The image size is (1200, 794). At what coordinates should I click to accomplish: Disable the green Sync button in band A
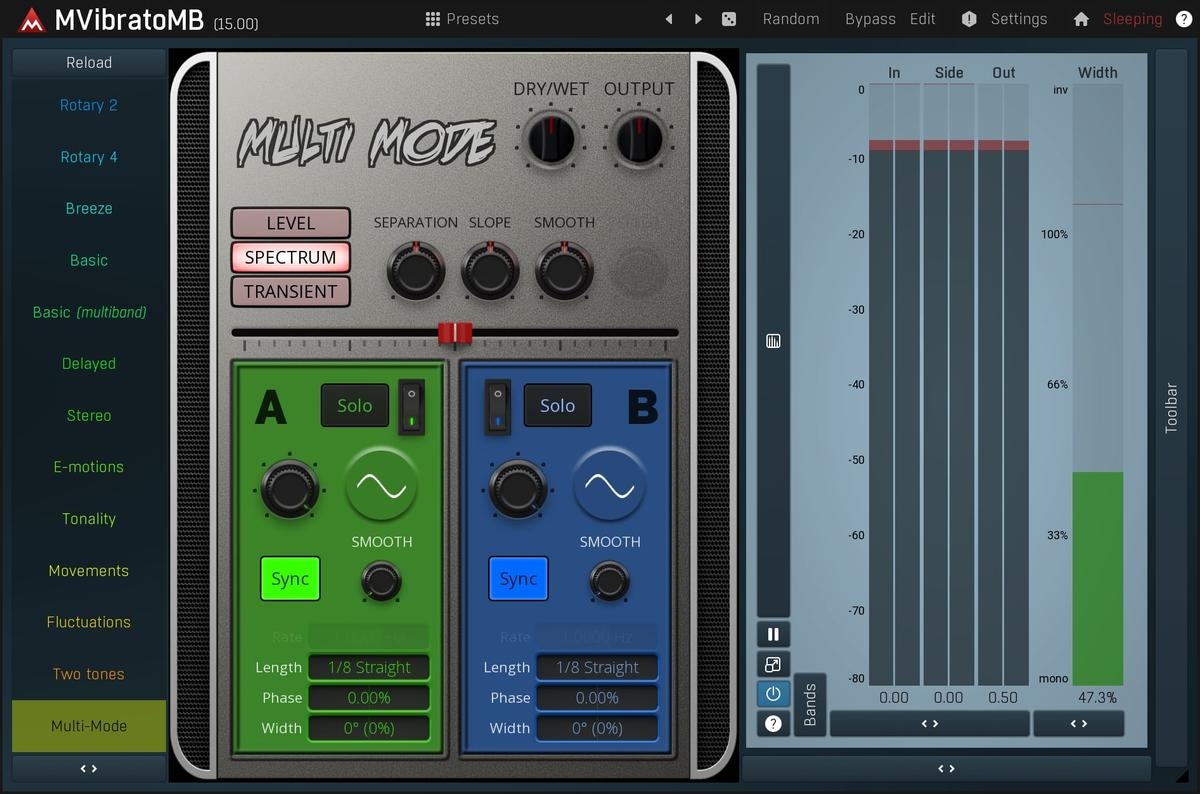point(290,579)
